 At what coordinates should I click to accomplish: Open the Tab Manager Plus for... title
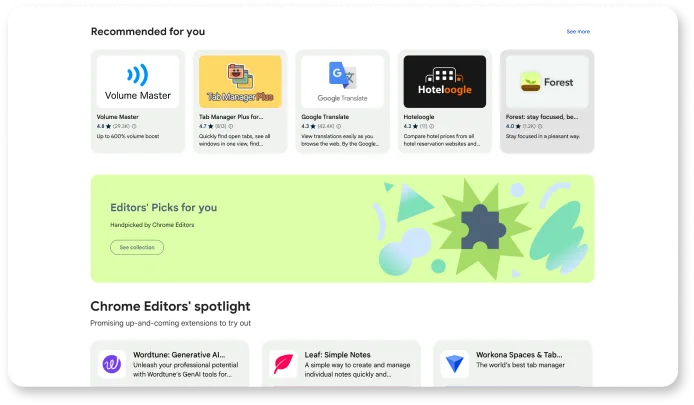(231, 117)
